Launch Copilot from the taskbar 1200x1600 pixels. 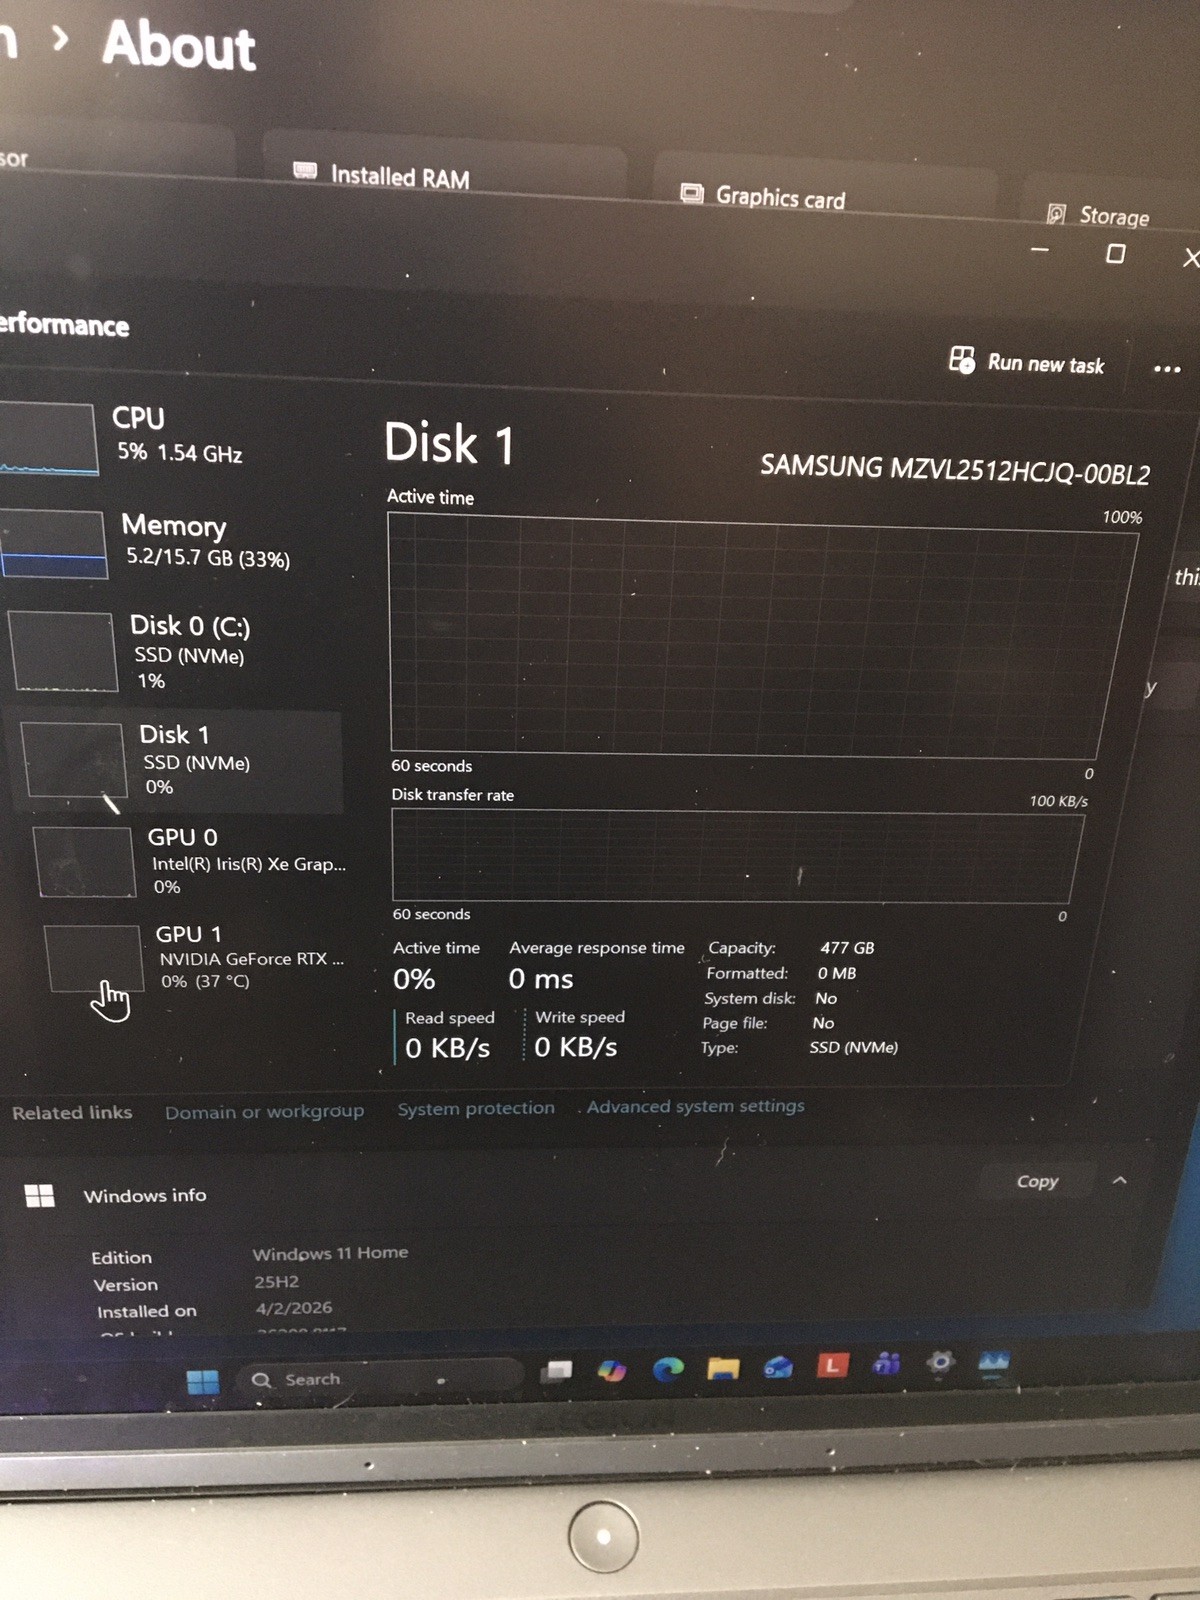point(612,1370)
